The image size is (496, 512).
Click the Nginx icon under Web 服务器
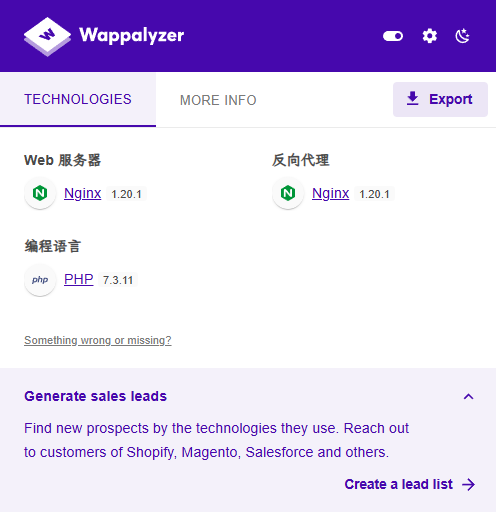pos(40,193)
